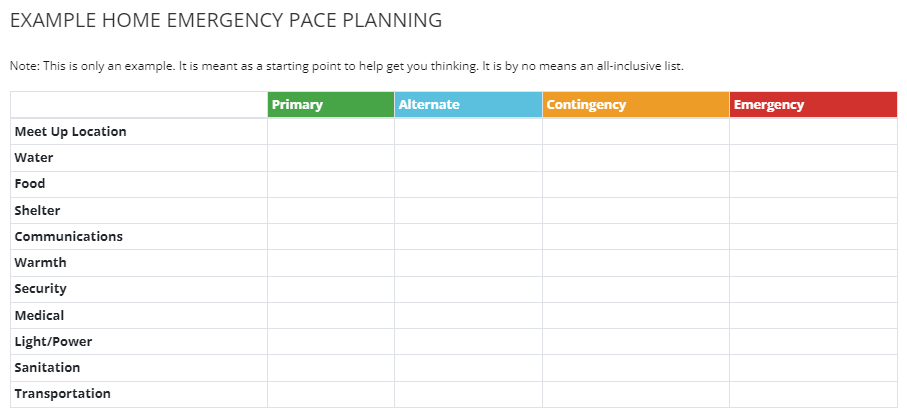The image size is (907, 416).
Task: Select the blue Alternate column header
Action: click(x=469, y=105)
